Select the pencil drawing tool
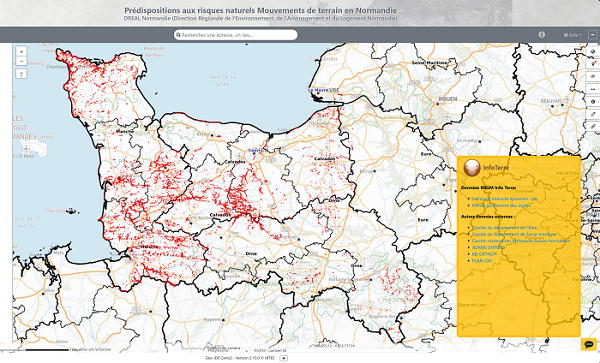Image resolution: width=600 pixels, height=363 pixels. tap(593, 114)
